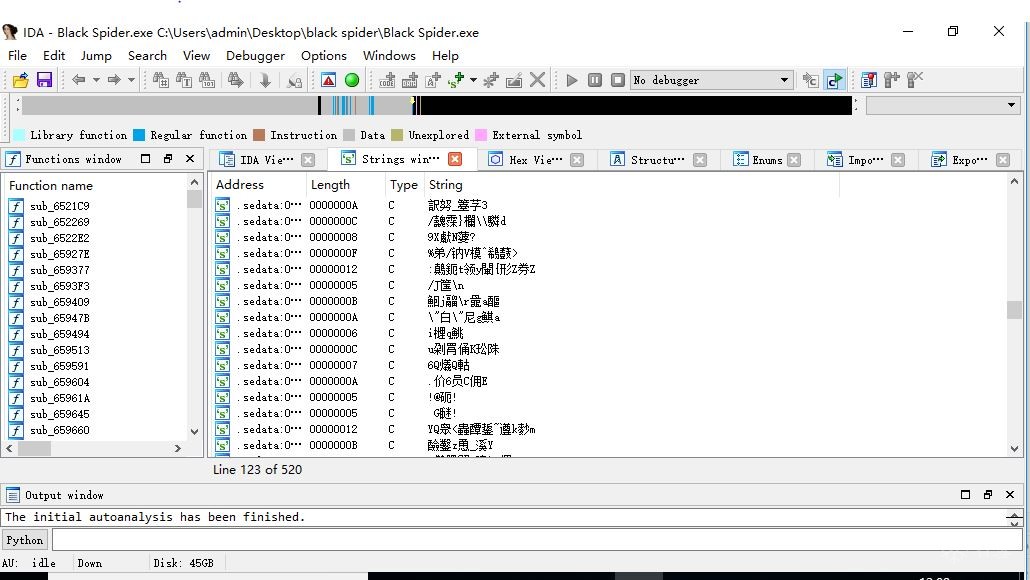Open the empty combo box beside navigation band
Screen dimensions: 1030x580
pos(943,105)
